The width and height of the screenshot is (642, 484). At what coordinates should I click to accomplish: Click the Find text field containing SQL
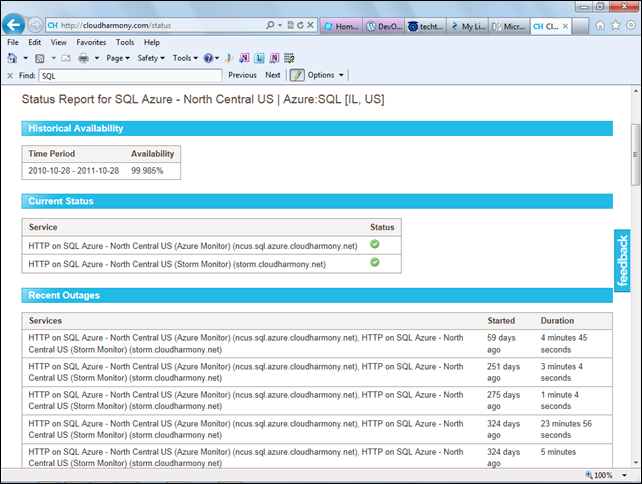[130, 76]
